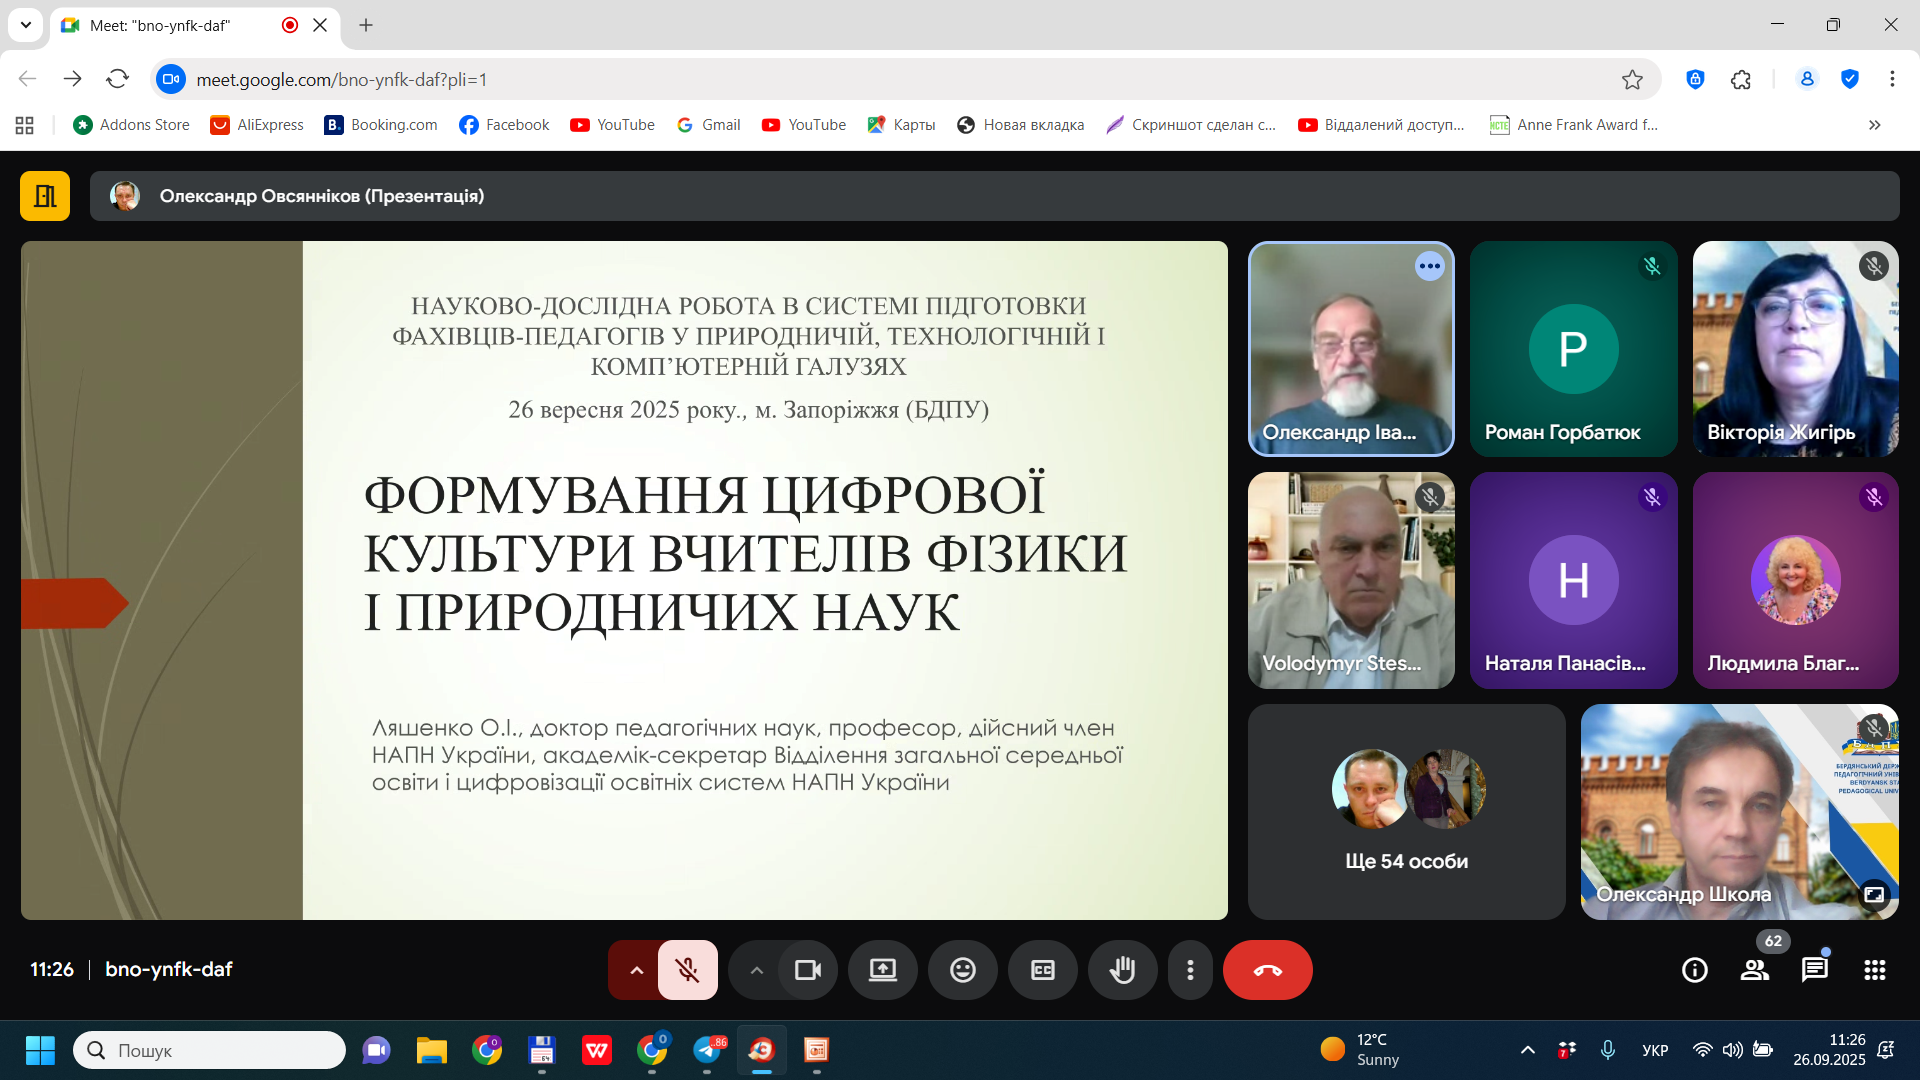
Task: Unmute the microphone
Action: coord(687,970)
